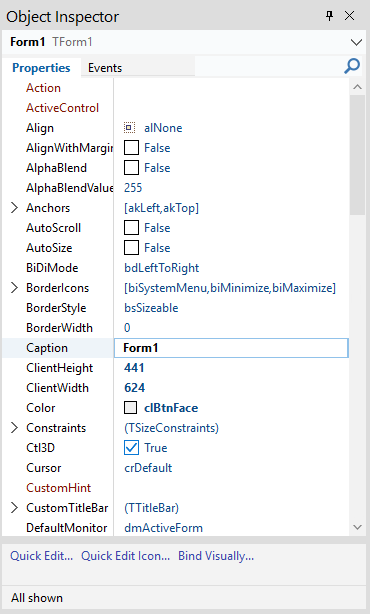Click the bsSizeable border style value
Image resolution: width=370 pixels, height=614 pixels.
pos(151,308)
